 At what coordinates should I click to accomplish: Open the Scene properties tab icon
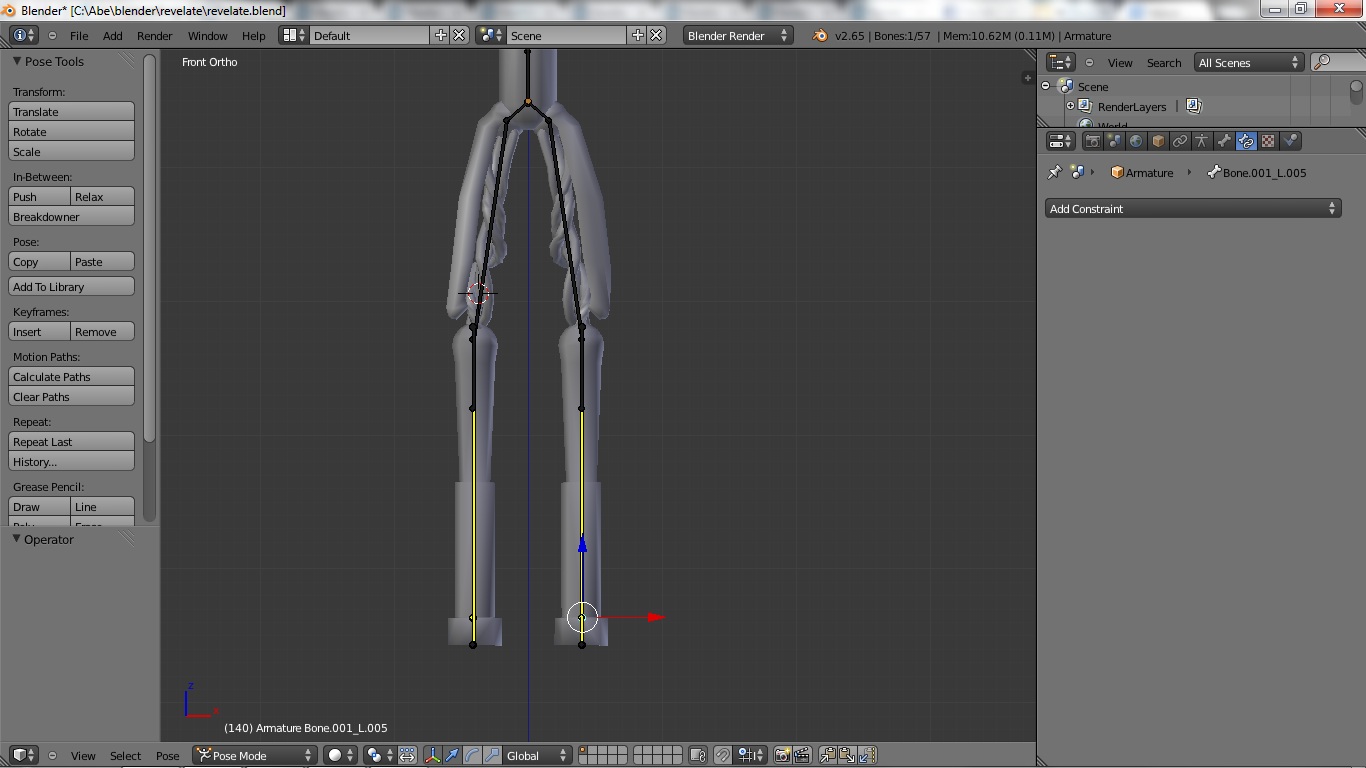tap(1114, 141)
